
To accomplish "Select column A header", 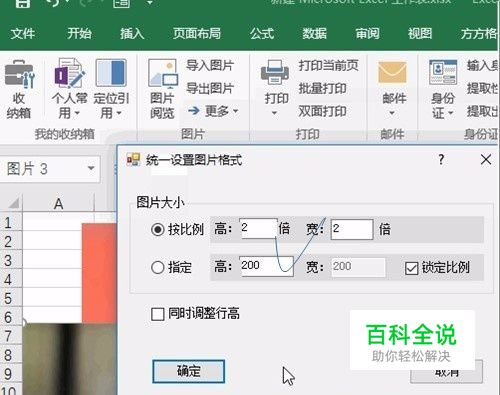I will [58, 203].
